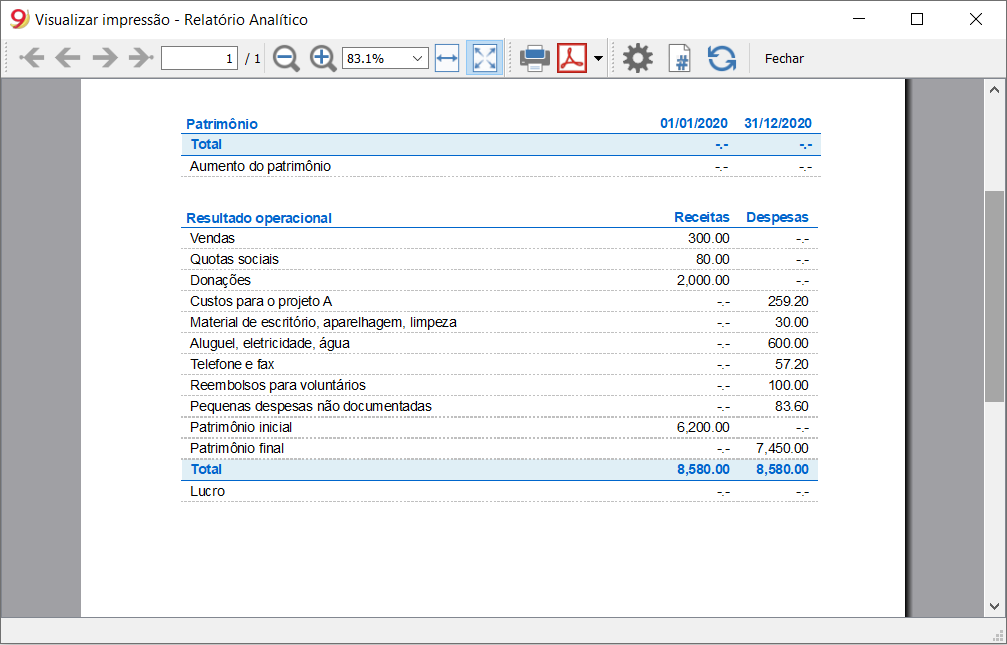Click the Receitas column header
Viewport: 1007px width, 645px height.
[x=701, y=217]
